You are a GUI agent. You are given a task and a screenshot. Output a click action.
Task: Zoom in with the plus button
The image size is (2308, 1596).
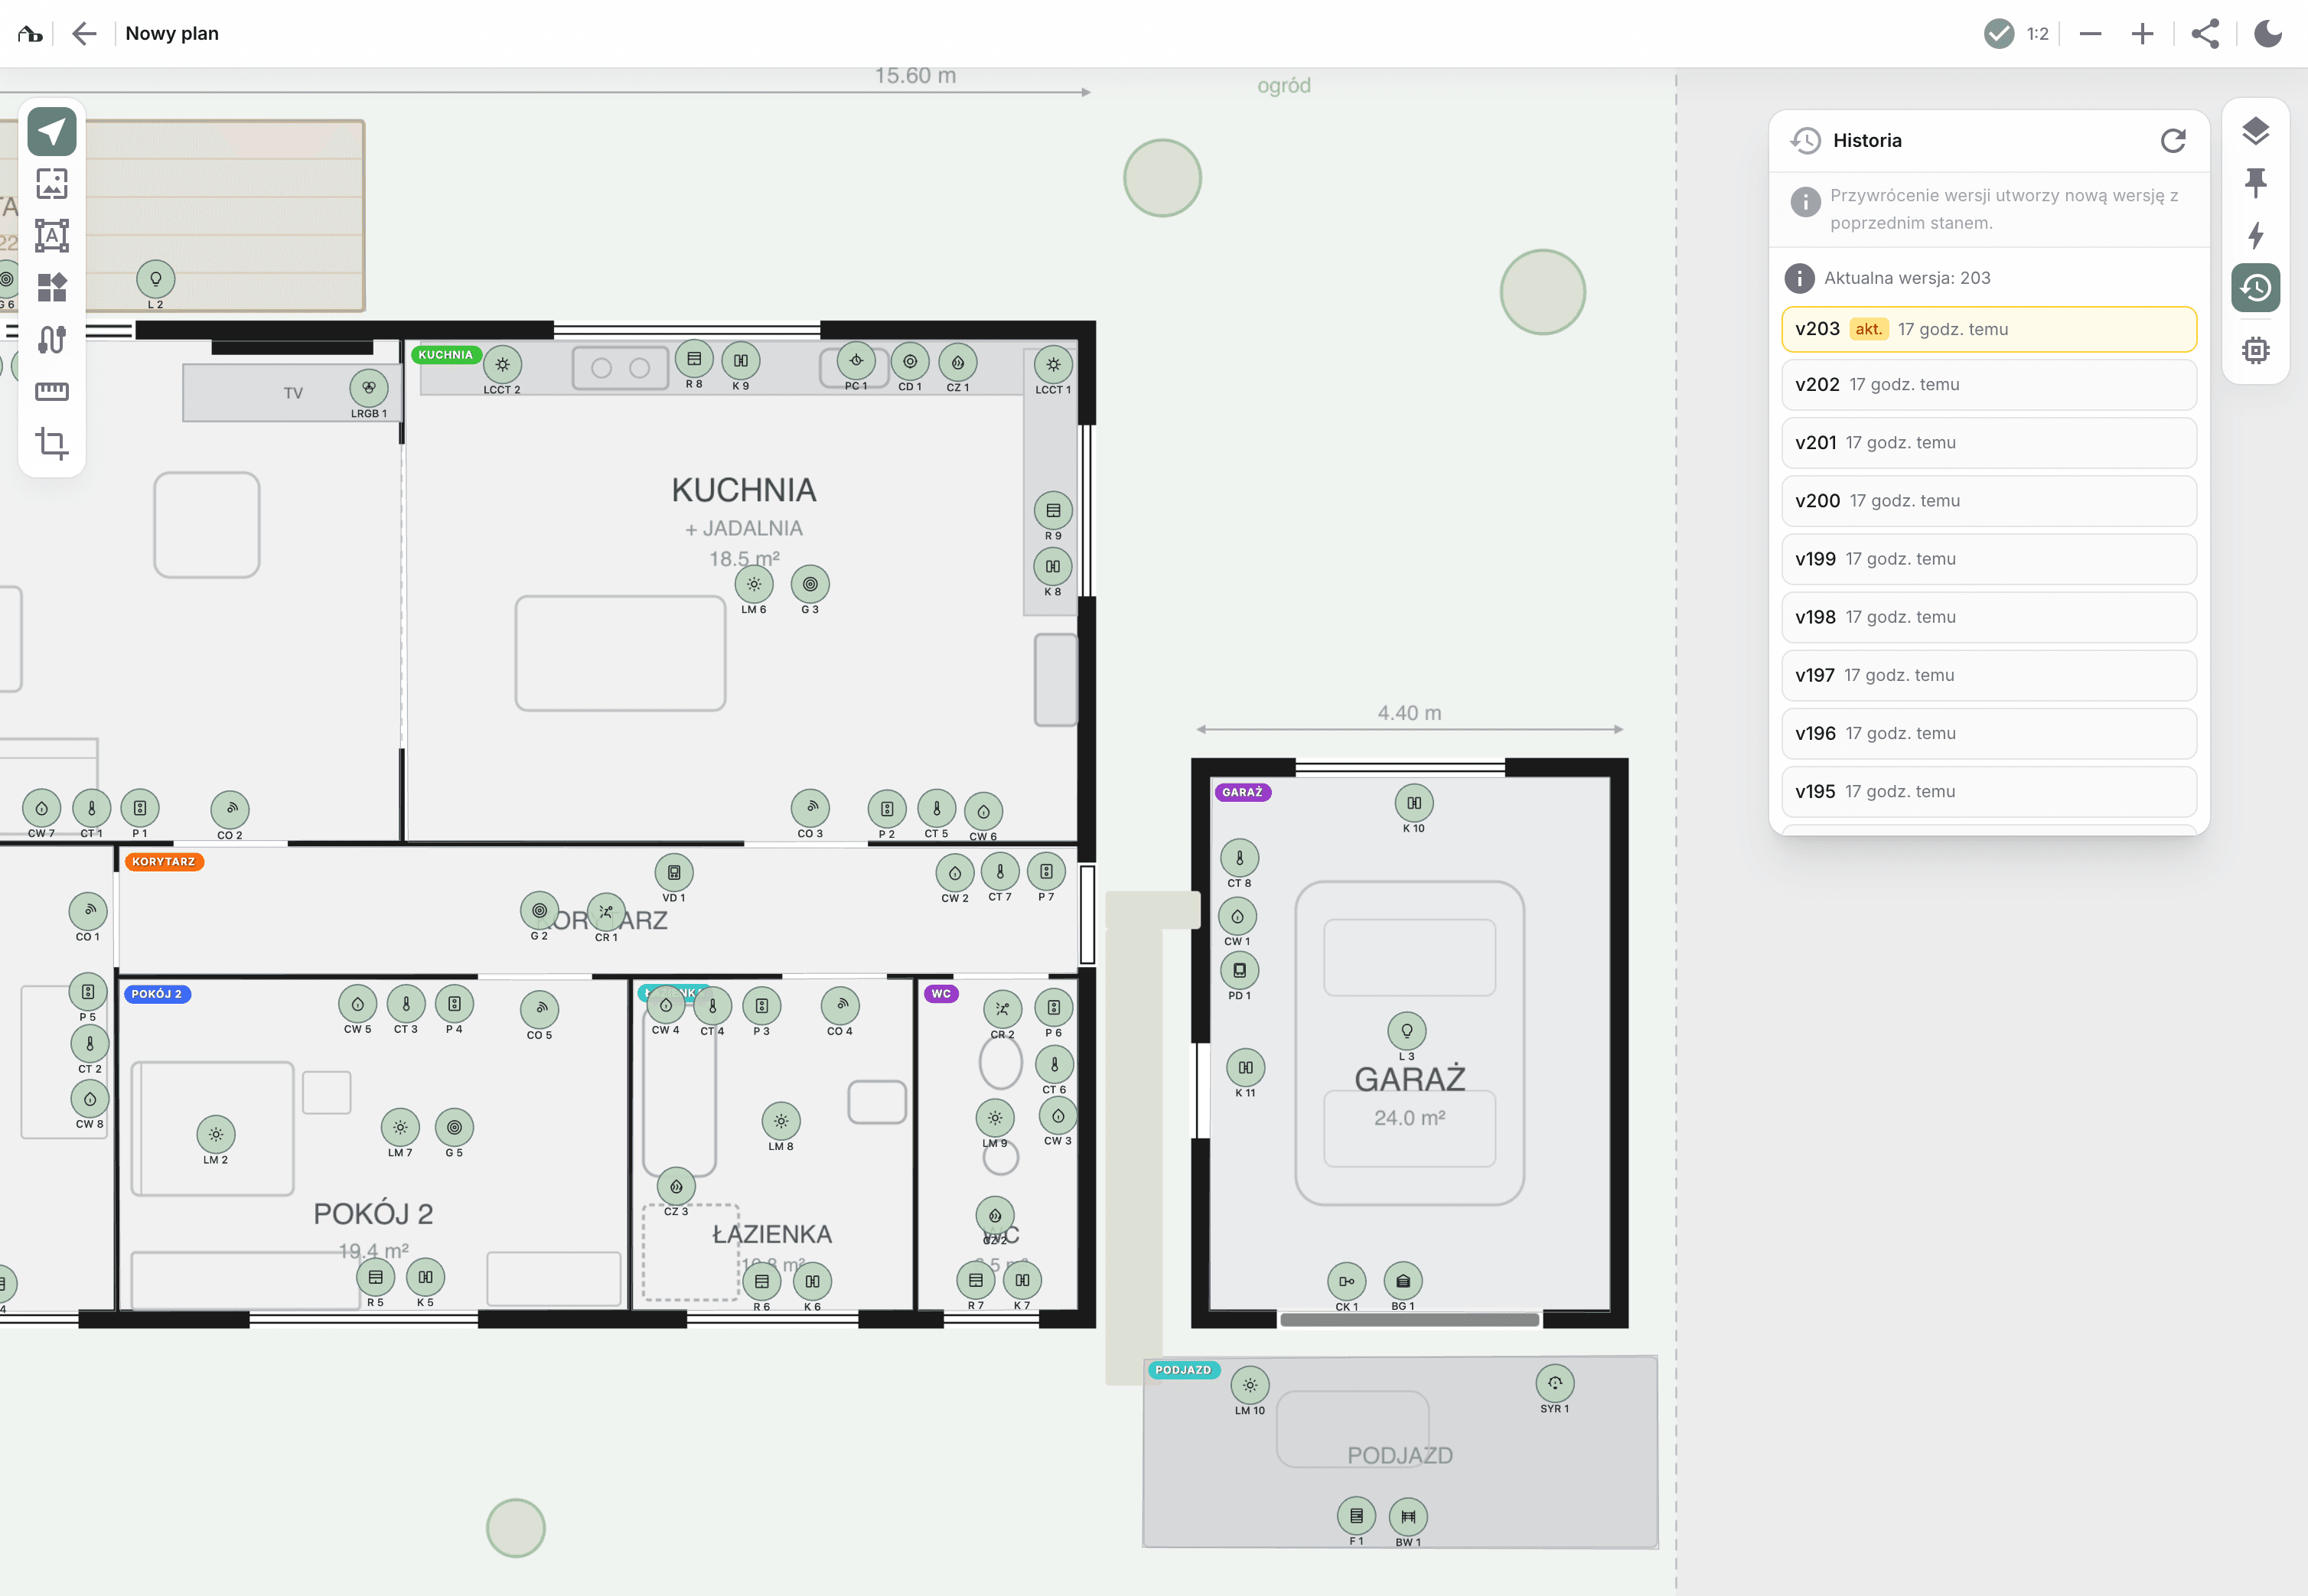coord(2141,34)
